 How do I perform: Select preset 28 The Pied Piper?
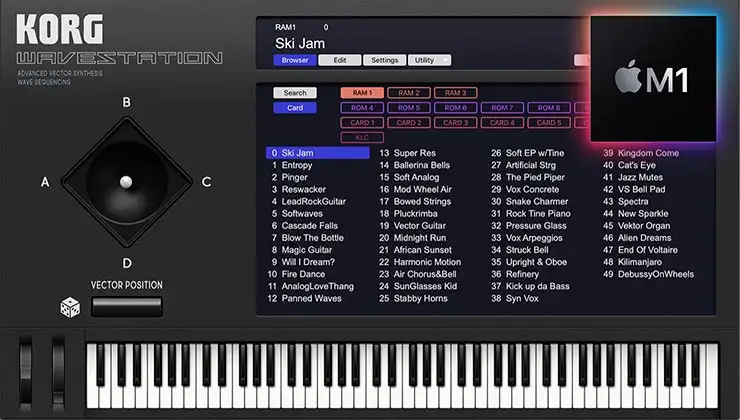click(x=528, y=177)
